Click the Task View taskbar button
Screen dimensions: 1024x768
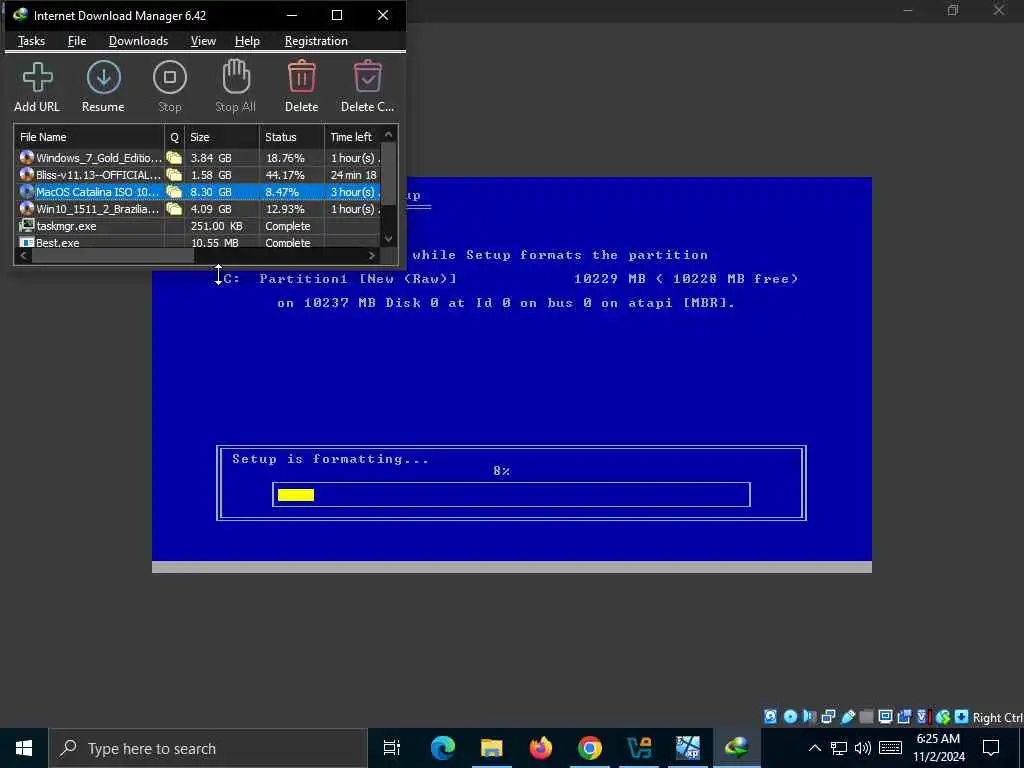(392, 748)
